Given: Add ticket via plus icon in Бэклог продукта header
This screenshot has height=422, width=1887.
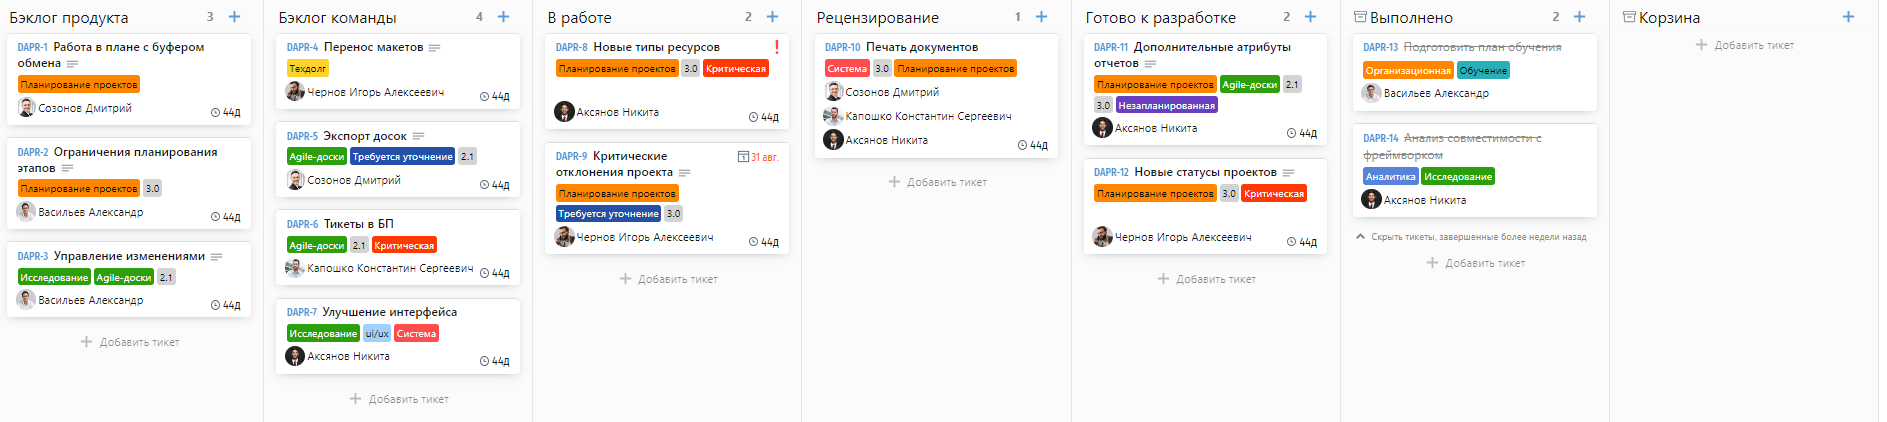Looking at the screenshot, I should [x=234, y=17].
